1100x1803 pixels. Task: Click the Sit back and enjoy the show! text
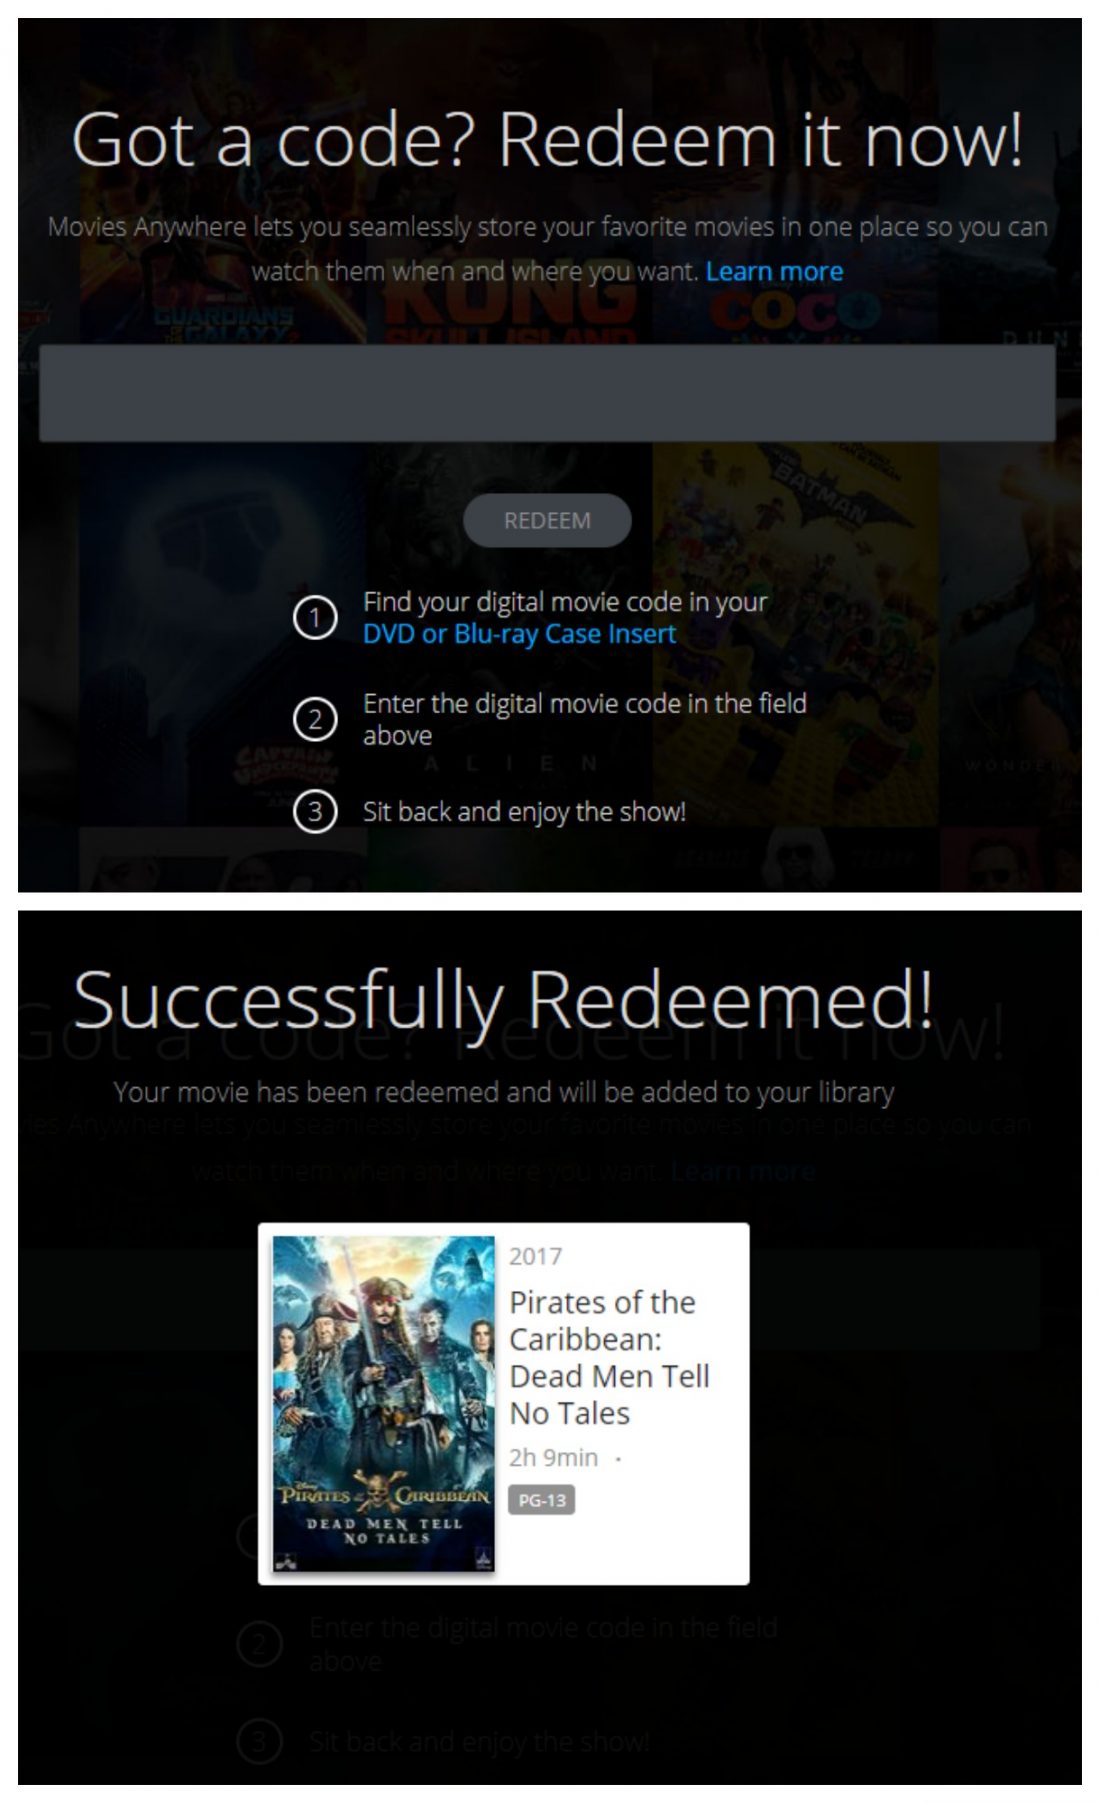[x=524, y=811]
